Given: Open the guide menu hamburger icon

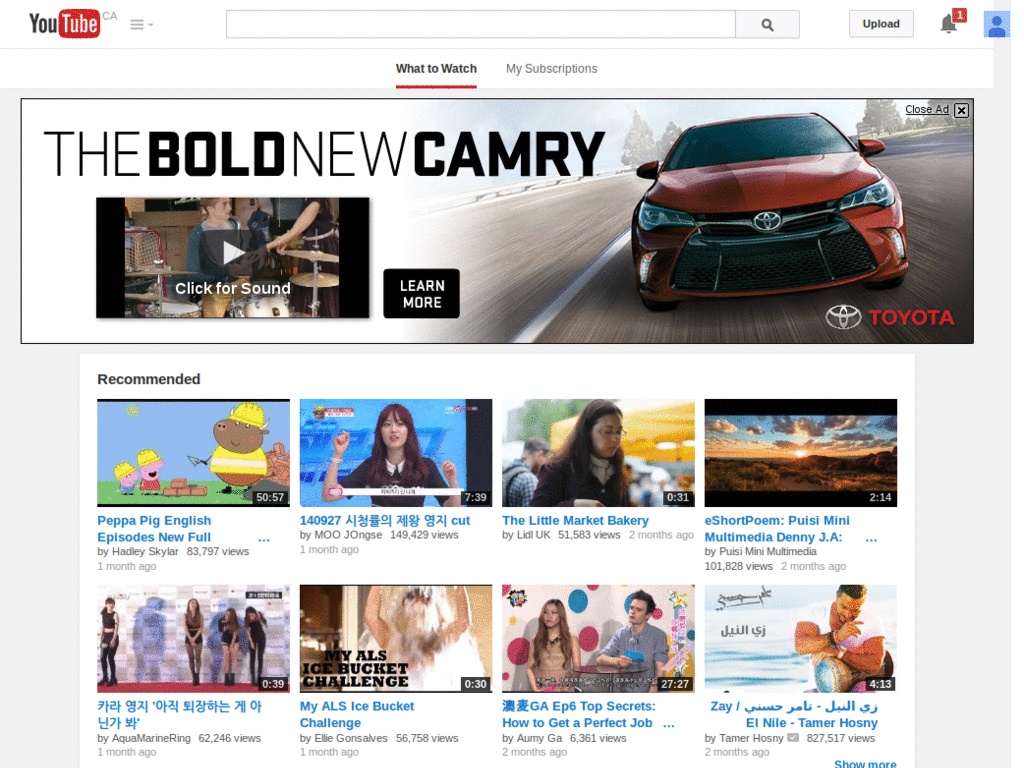Looking at the screenshot, I should coord(141,25).
